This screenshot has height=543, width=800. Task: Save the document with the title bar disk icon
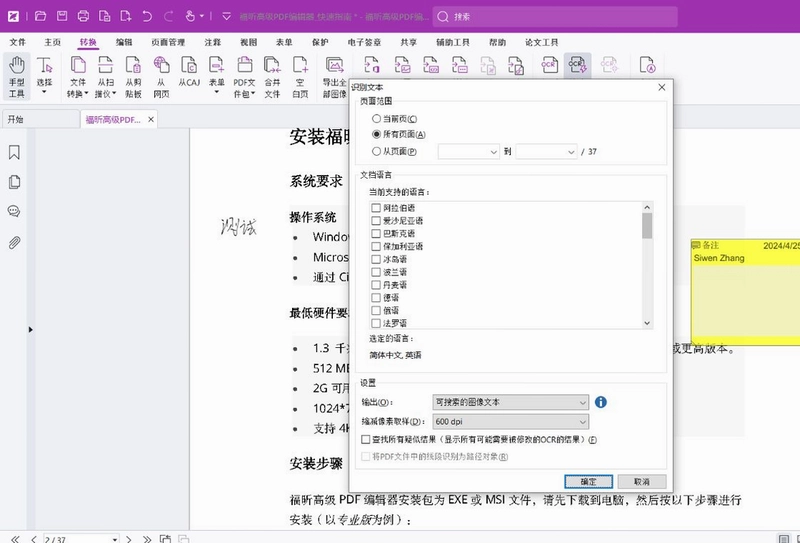(x=62, y=16)
